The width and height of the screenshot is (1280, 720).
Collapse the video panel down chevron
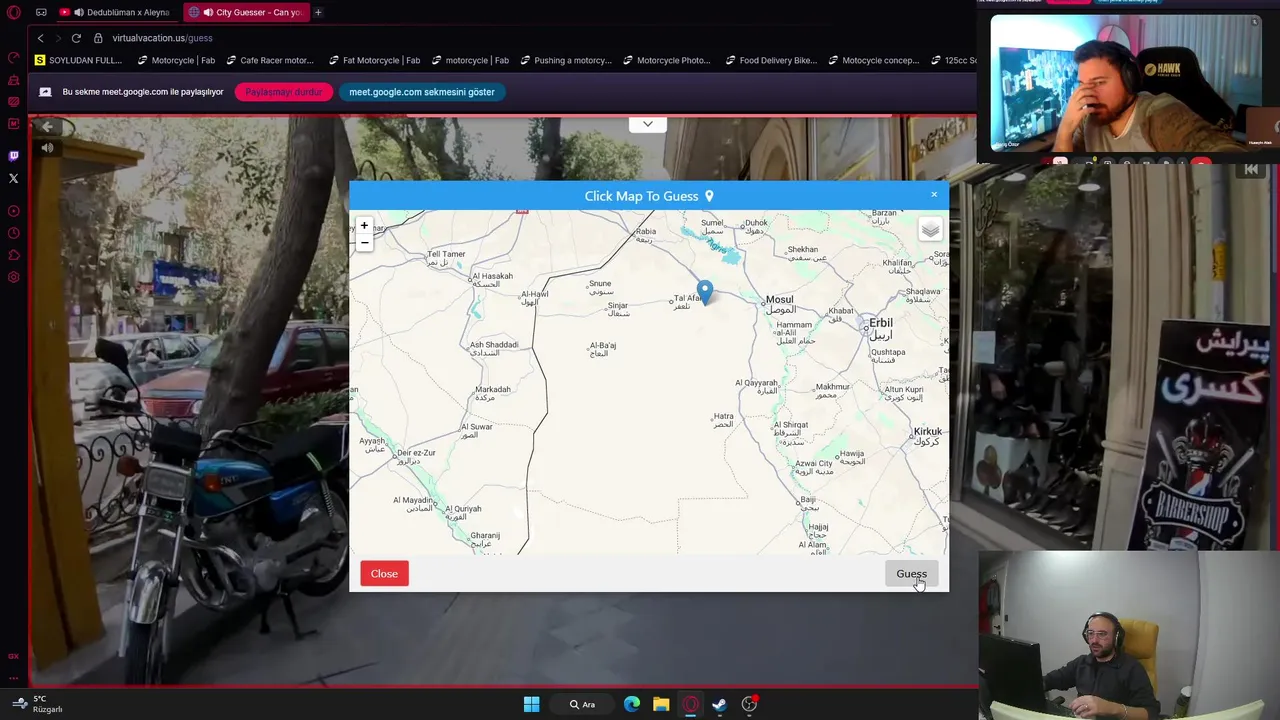[648, 124]
